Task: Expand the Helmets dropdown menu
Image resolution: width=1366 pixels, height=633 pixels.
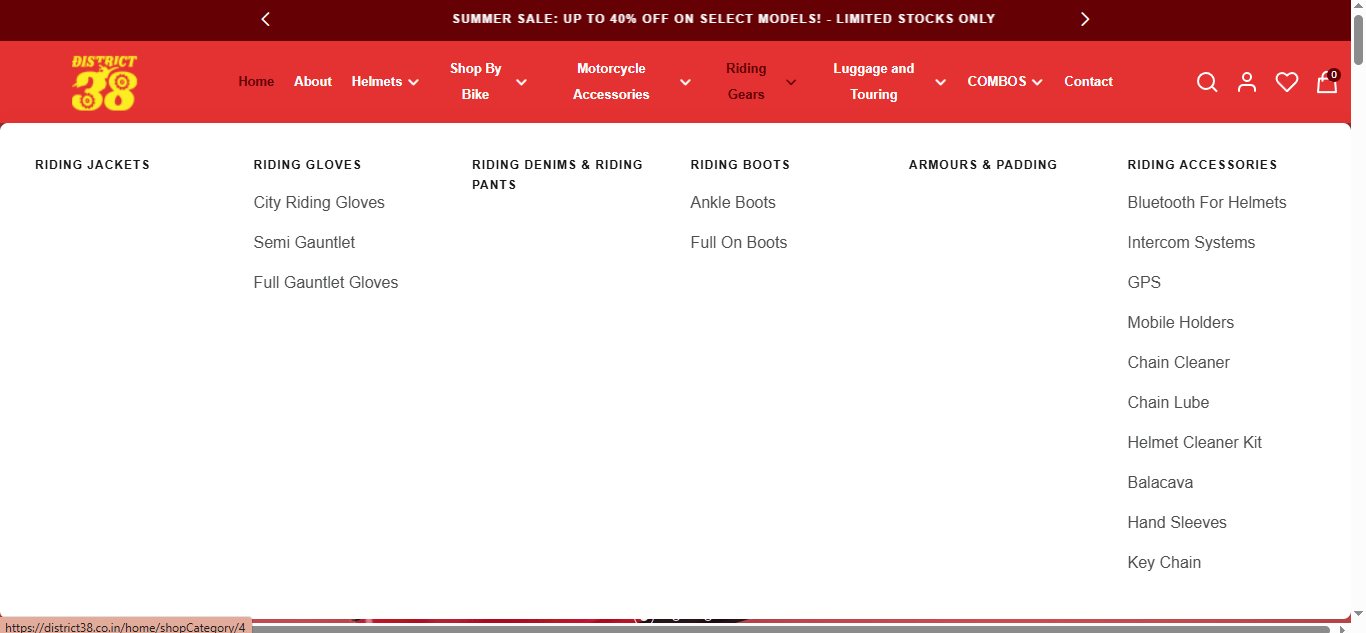Action: 384,82
